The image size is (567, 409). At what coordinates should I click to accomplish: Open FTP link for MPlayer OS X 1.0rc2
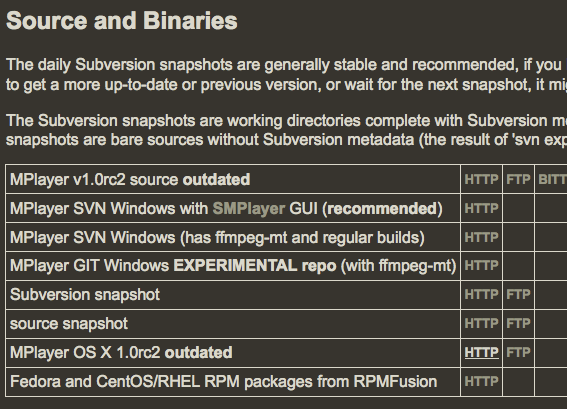pyautogui.click(x=518, y=352)
